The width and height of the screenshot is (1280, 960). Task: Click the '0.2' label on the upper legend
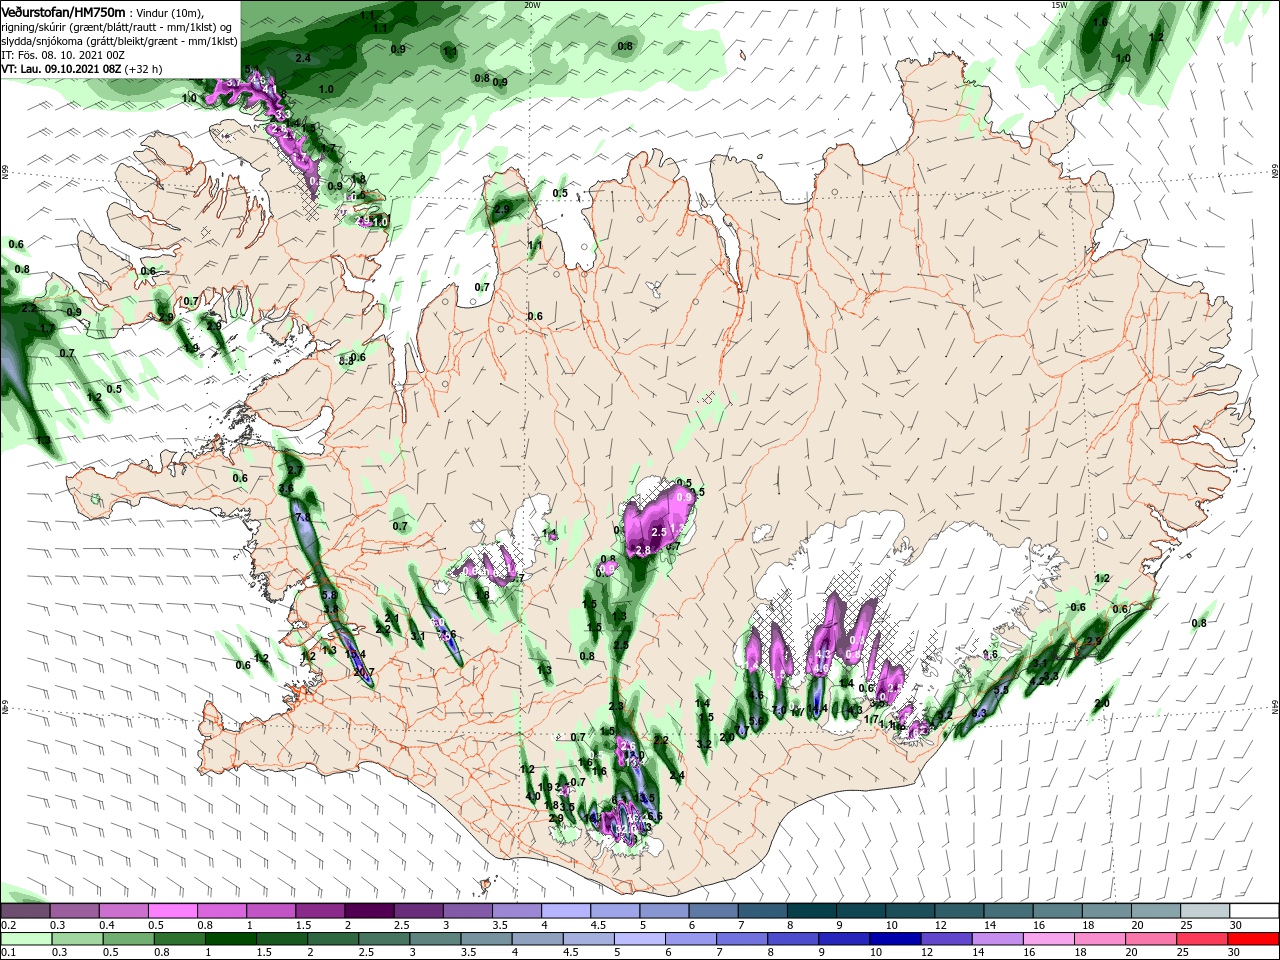pyautogui.click(x=9, y=925)
